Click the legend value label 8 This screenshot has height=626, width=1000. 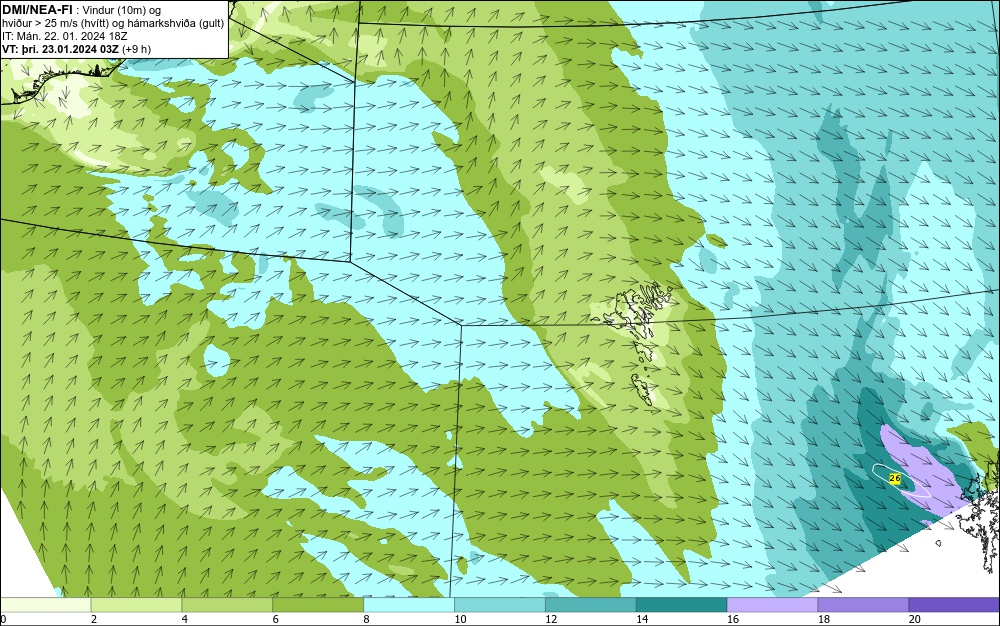366,619
